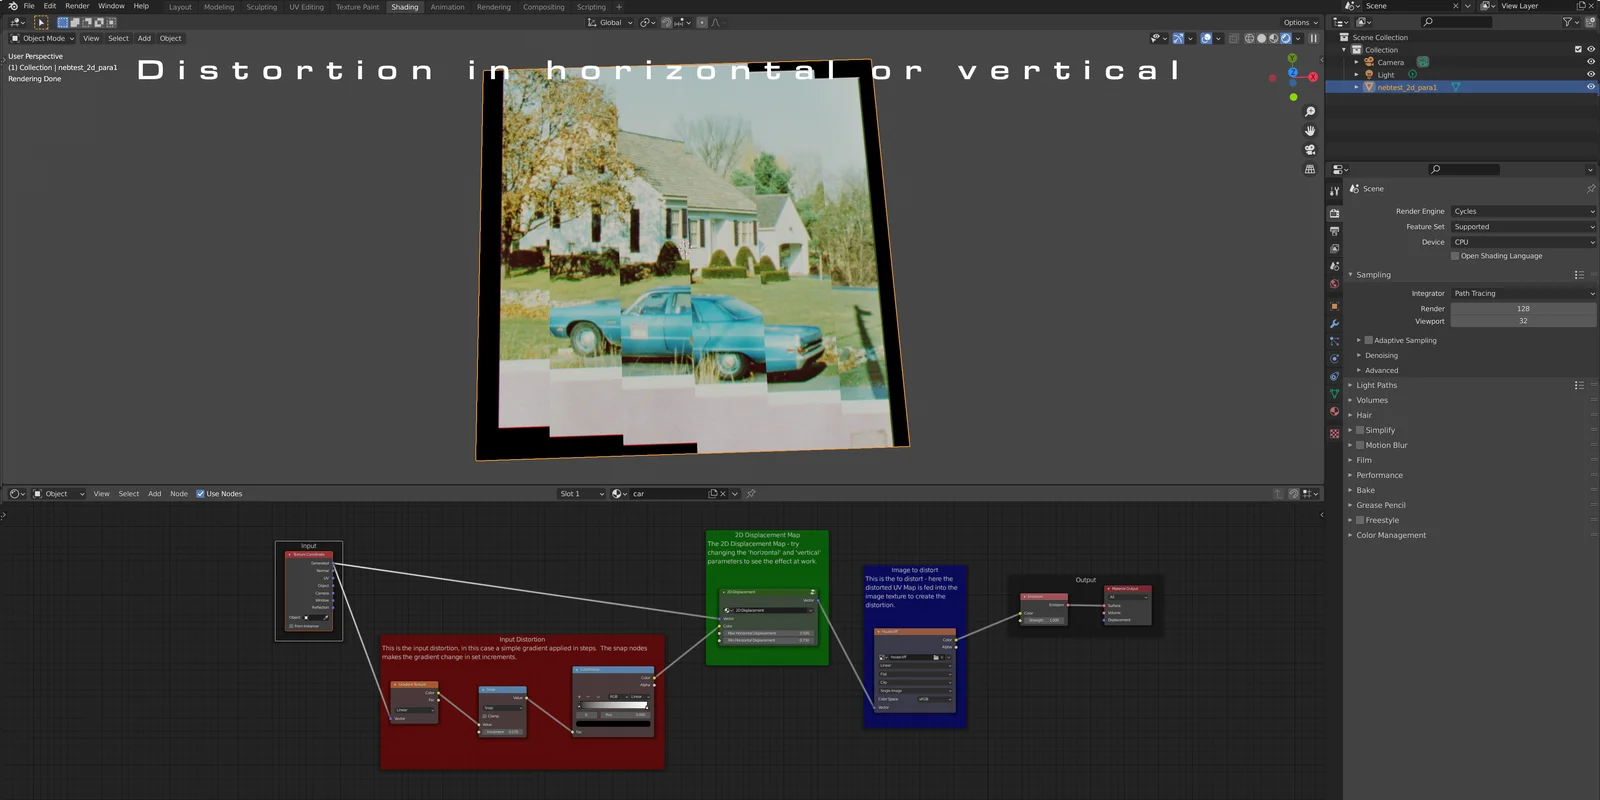Select solid viewport shading mode
Viewport: 1600px width, 800px height.
[1261, 38]
